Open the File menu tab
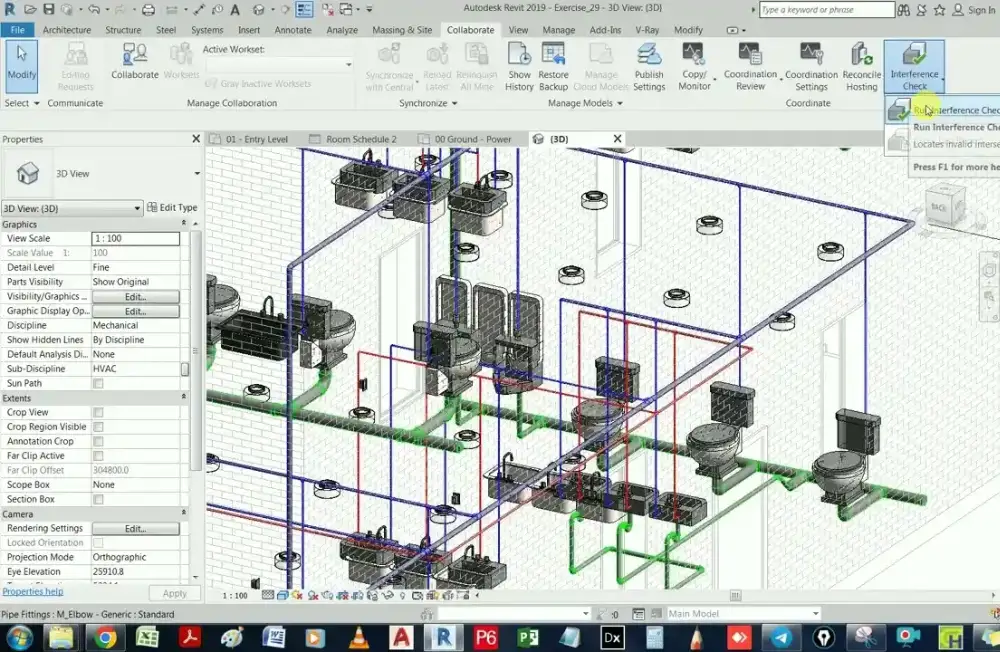The image size is (1000, 652). [17, 30]
